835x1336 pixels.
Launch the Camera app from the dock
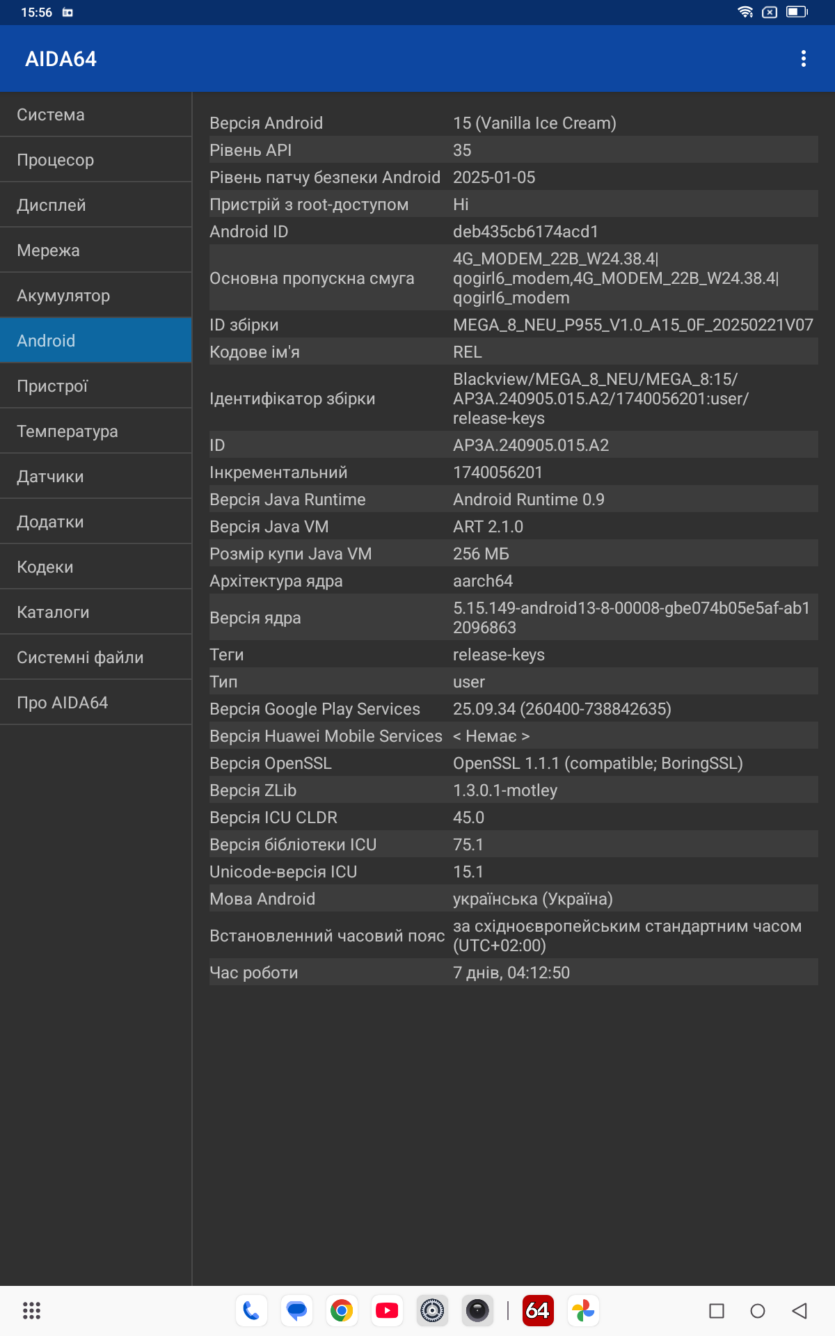coord(478,1310)
